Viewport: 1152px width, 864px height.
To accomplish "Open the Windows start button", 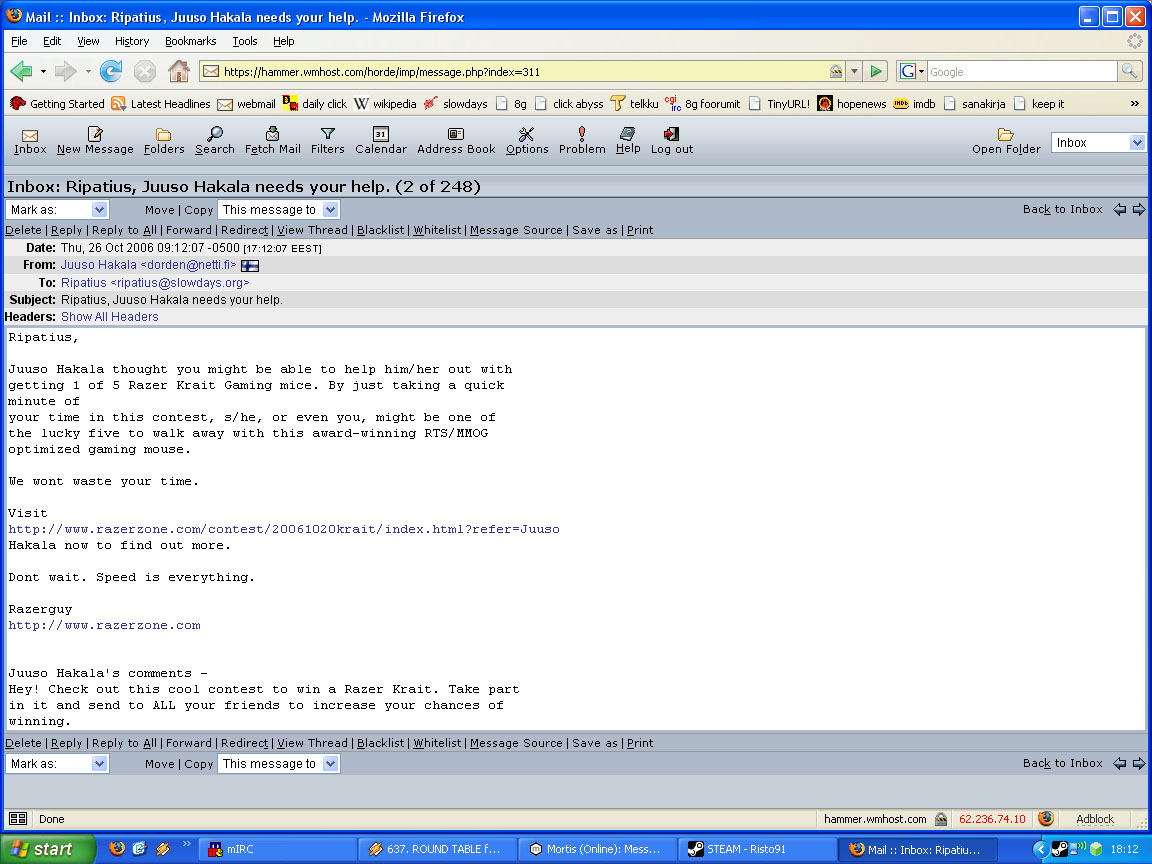I will click(x=48, y=849).
